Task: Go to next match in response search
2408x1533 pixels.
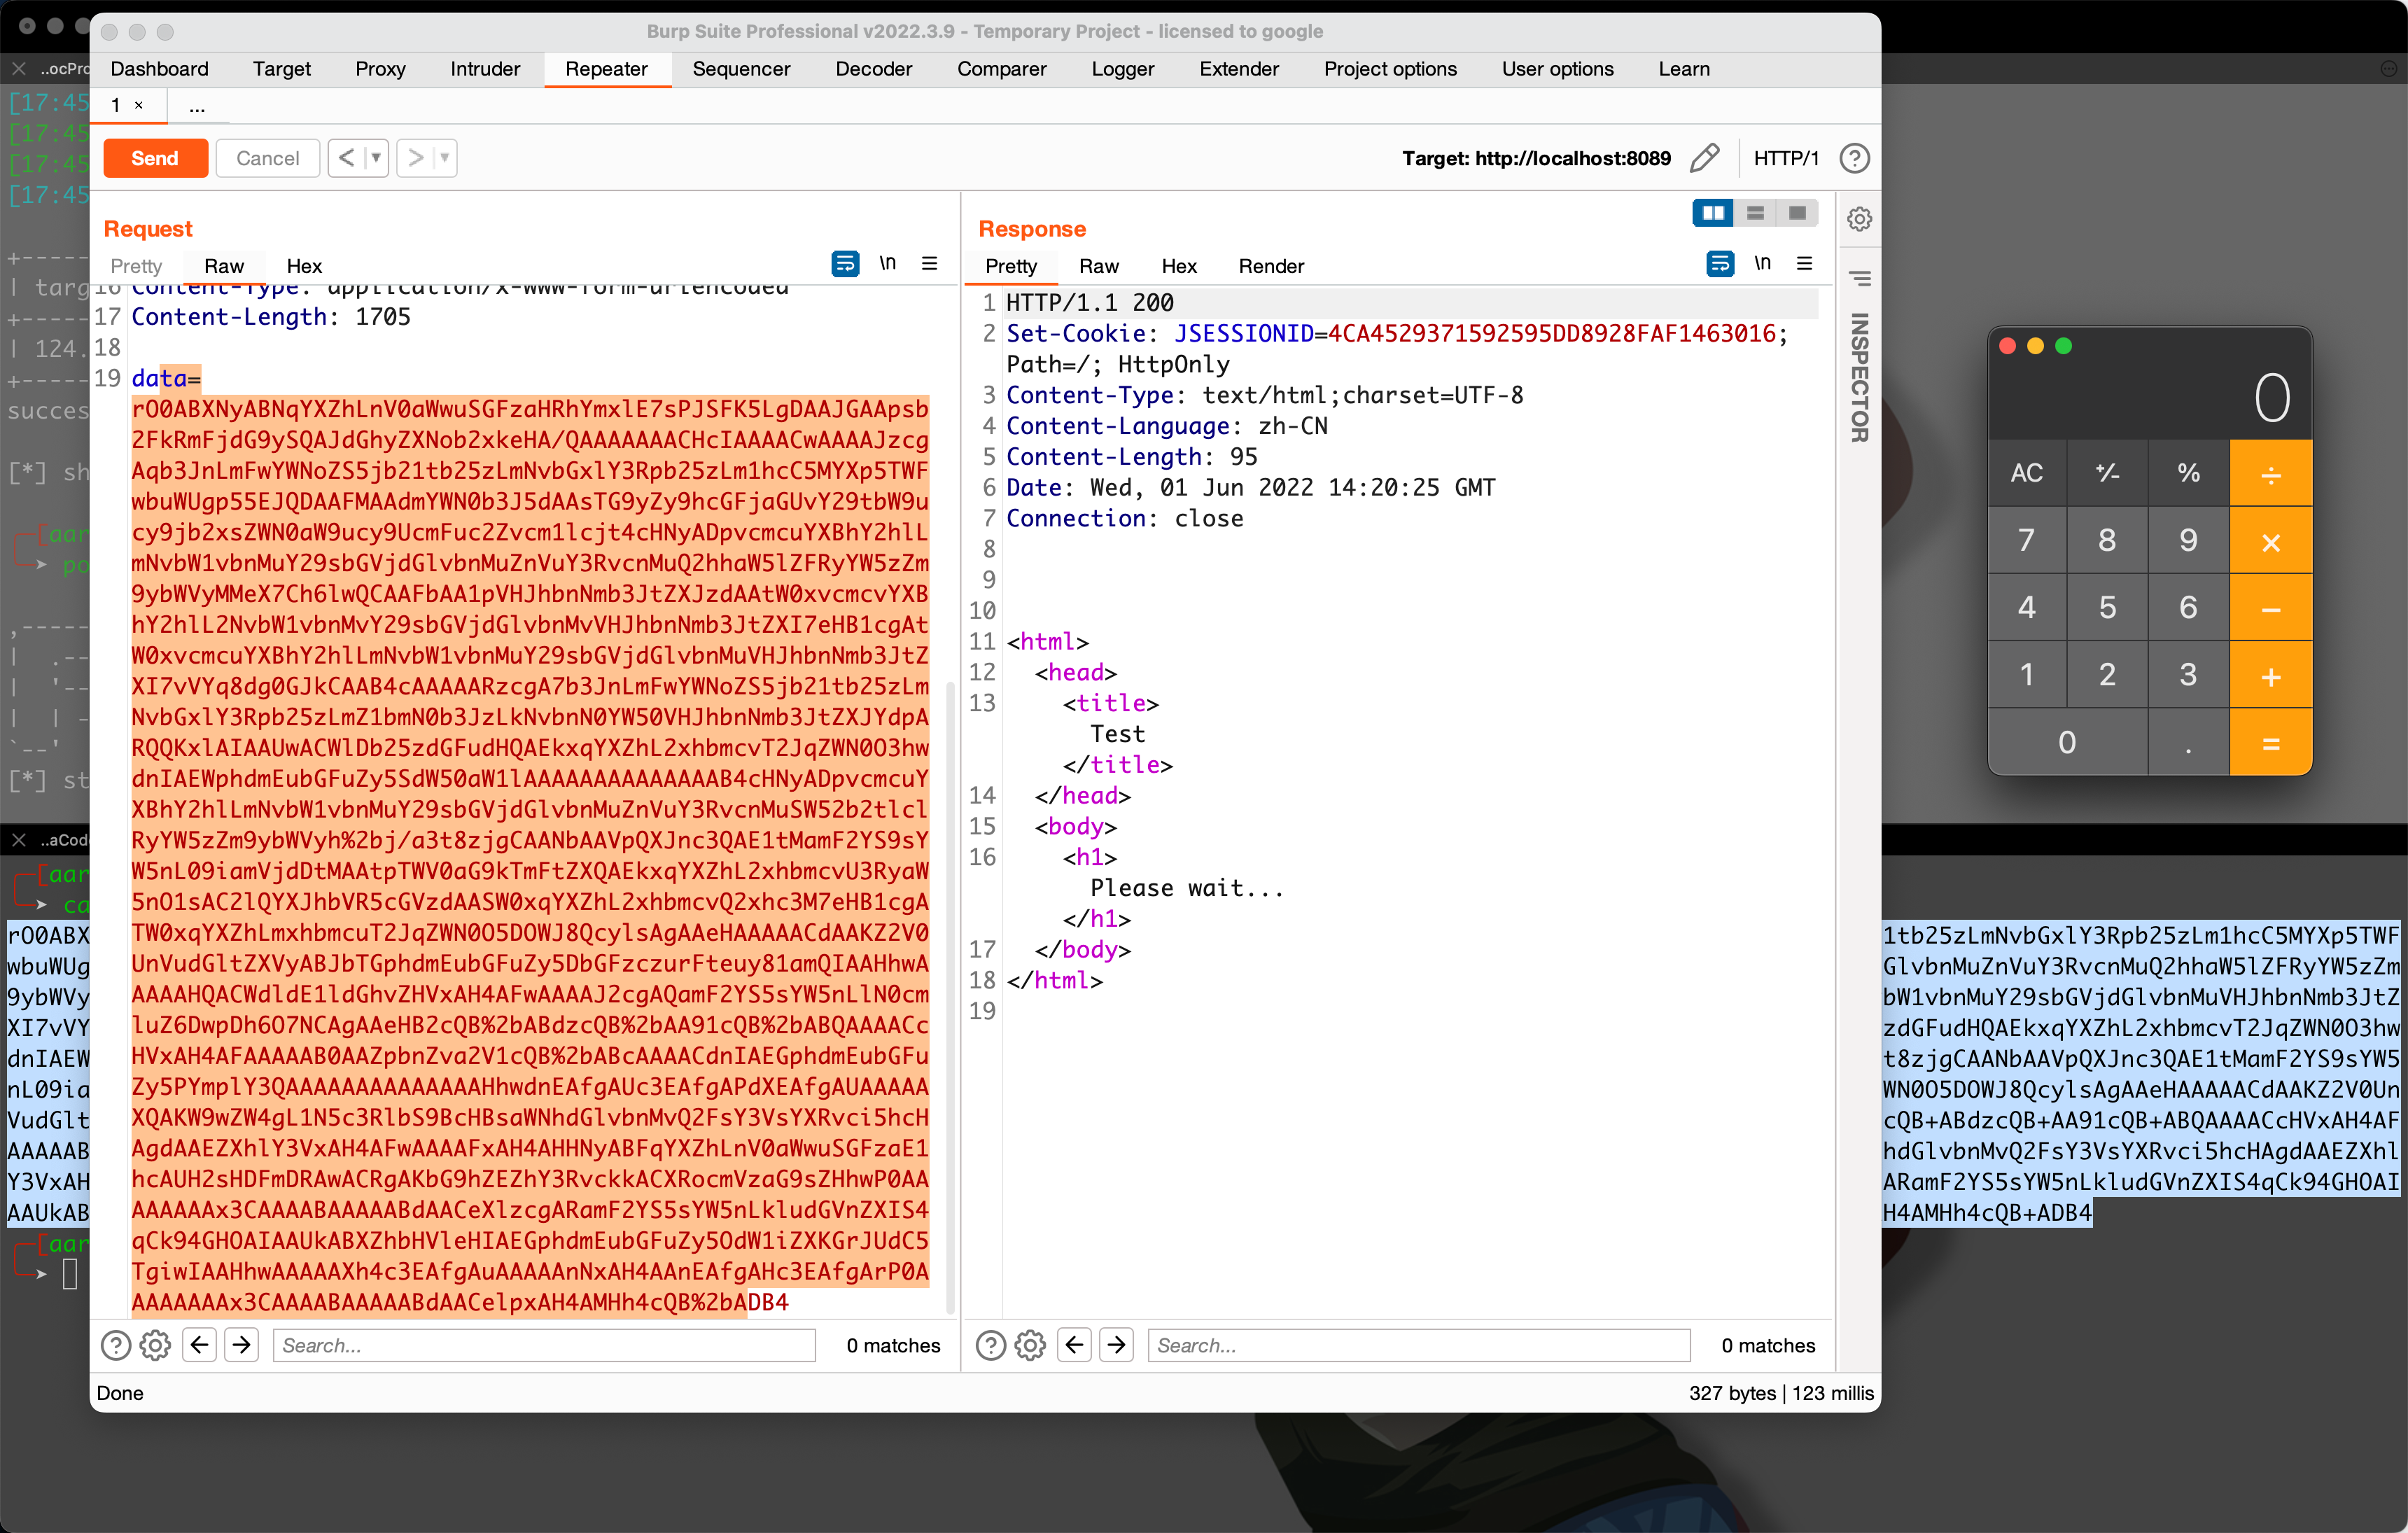Action: coord(1117,1345)
